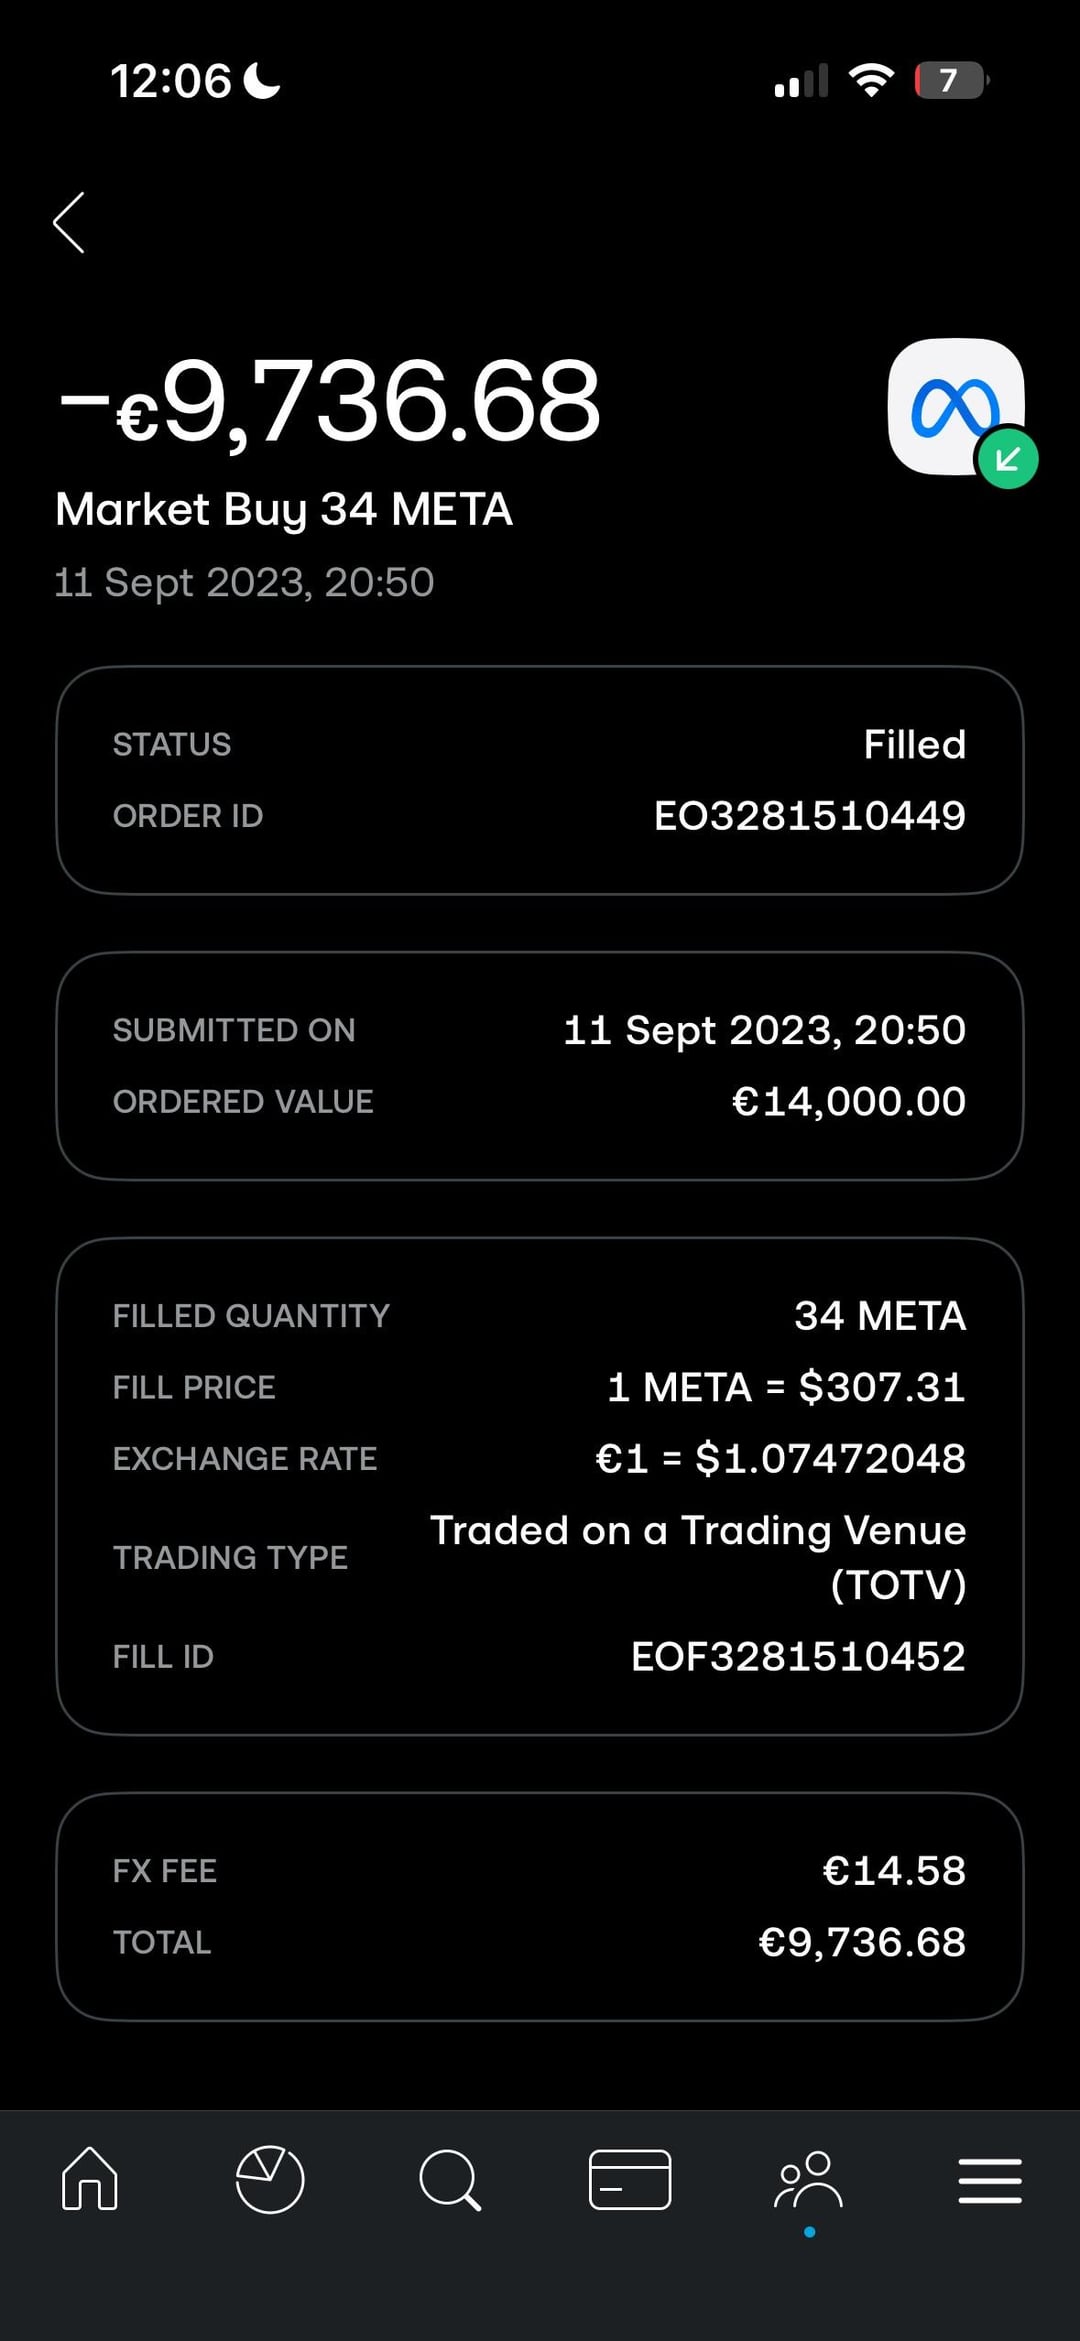Tap the −€9,736.68 amount header
The image size is (1080, 2341).
coord(330,402)
